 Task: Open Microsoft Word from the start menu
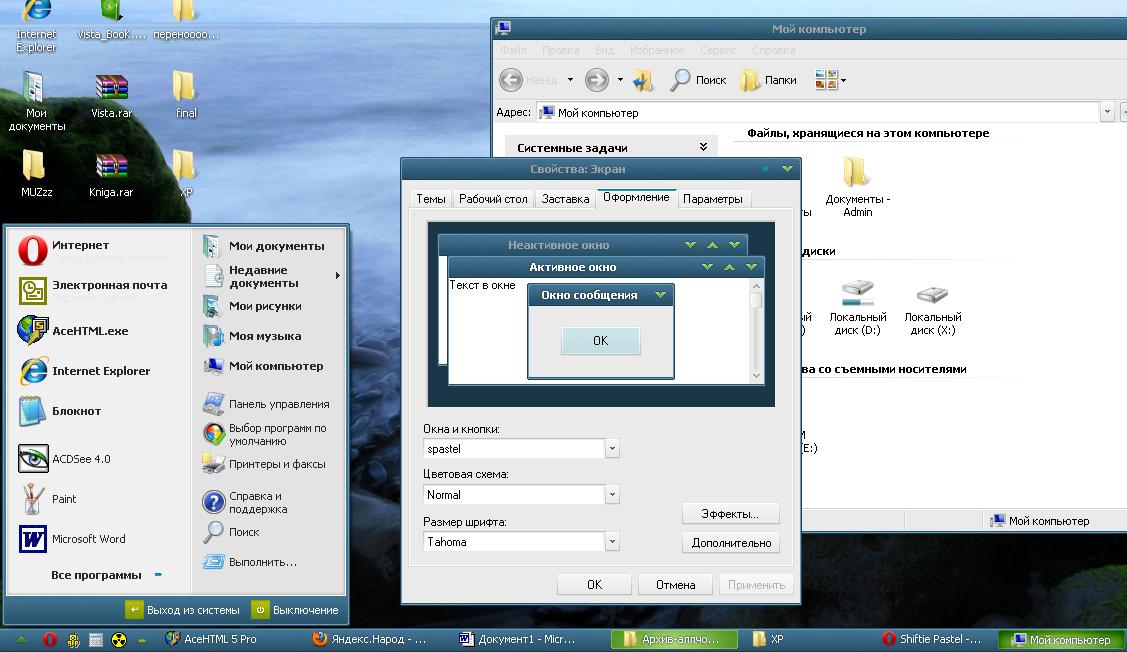[72, 539]
